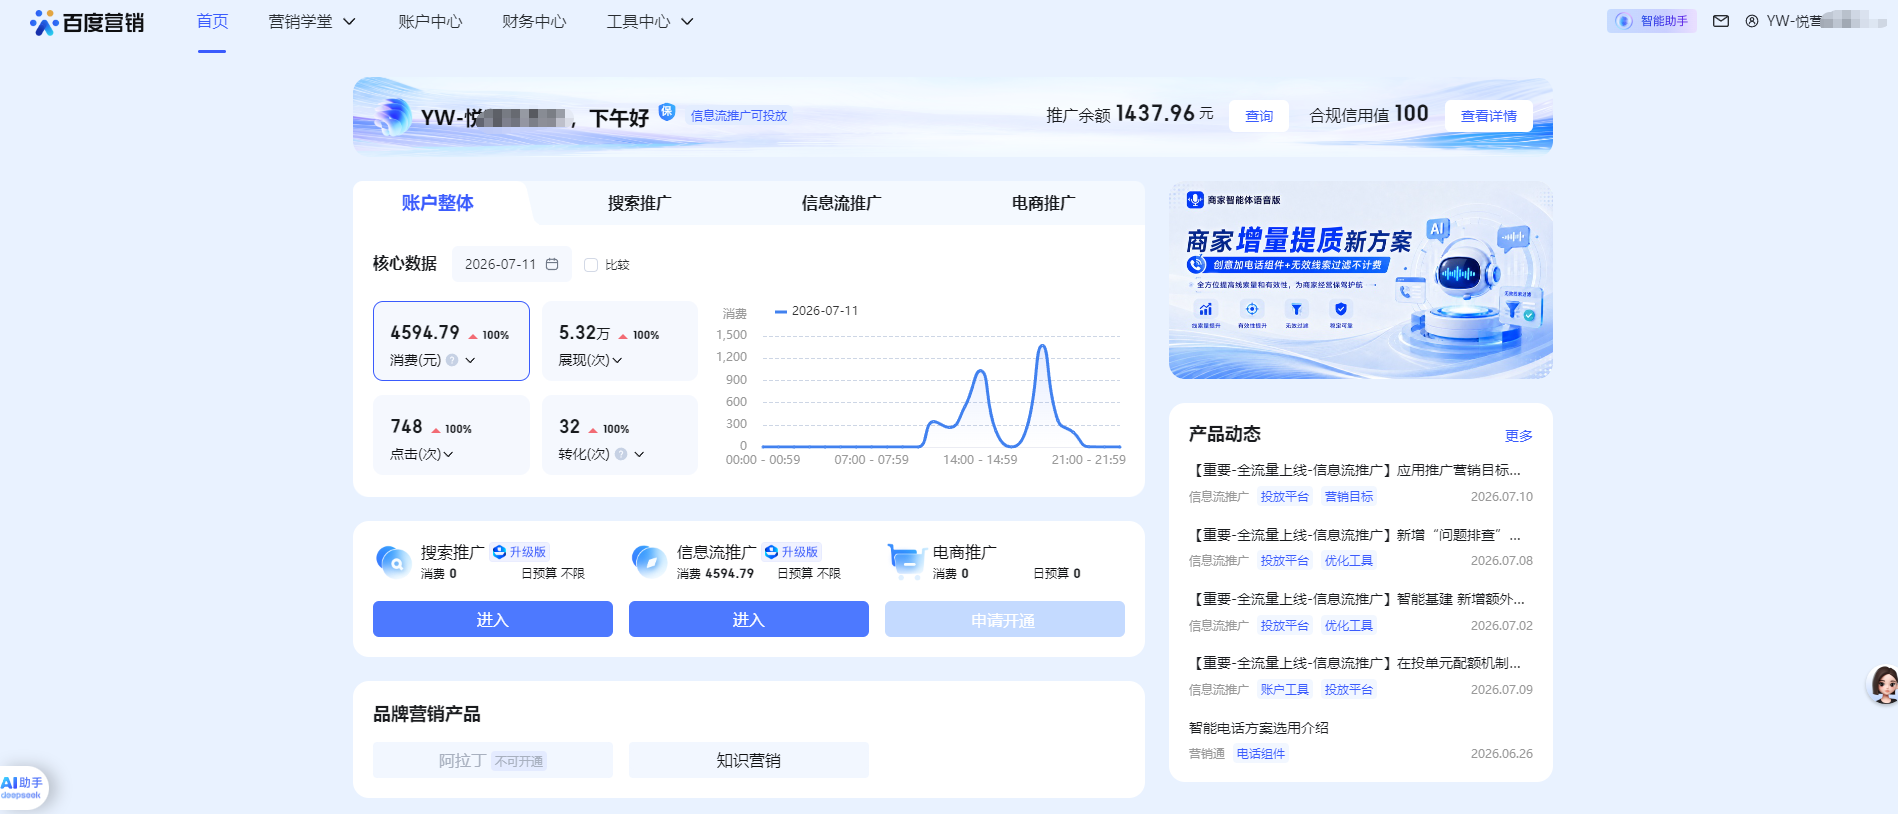Open news 应用推广营销目标 item
Image resolution: width=1898 pixels, height=814 pixels.
tap(1355, 470)
